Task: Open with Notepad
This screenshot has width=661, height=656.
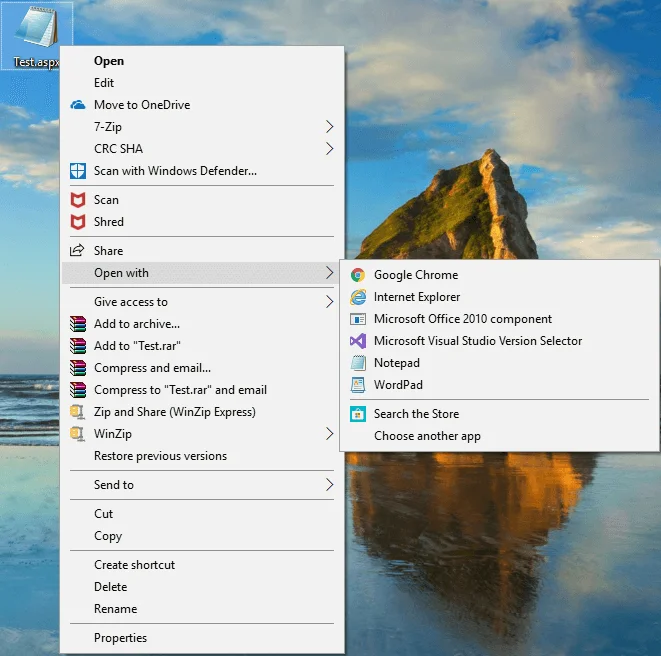Action: [500, 363]
